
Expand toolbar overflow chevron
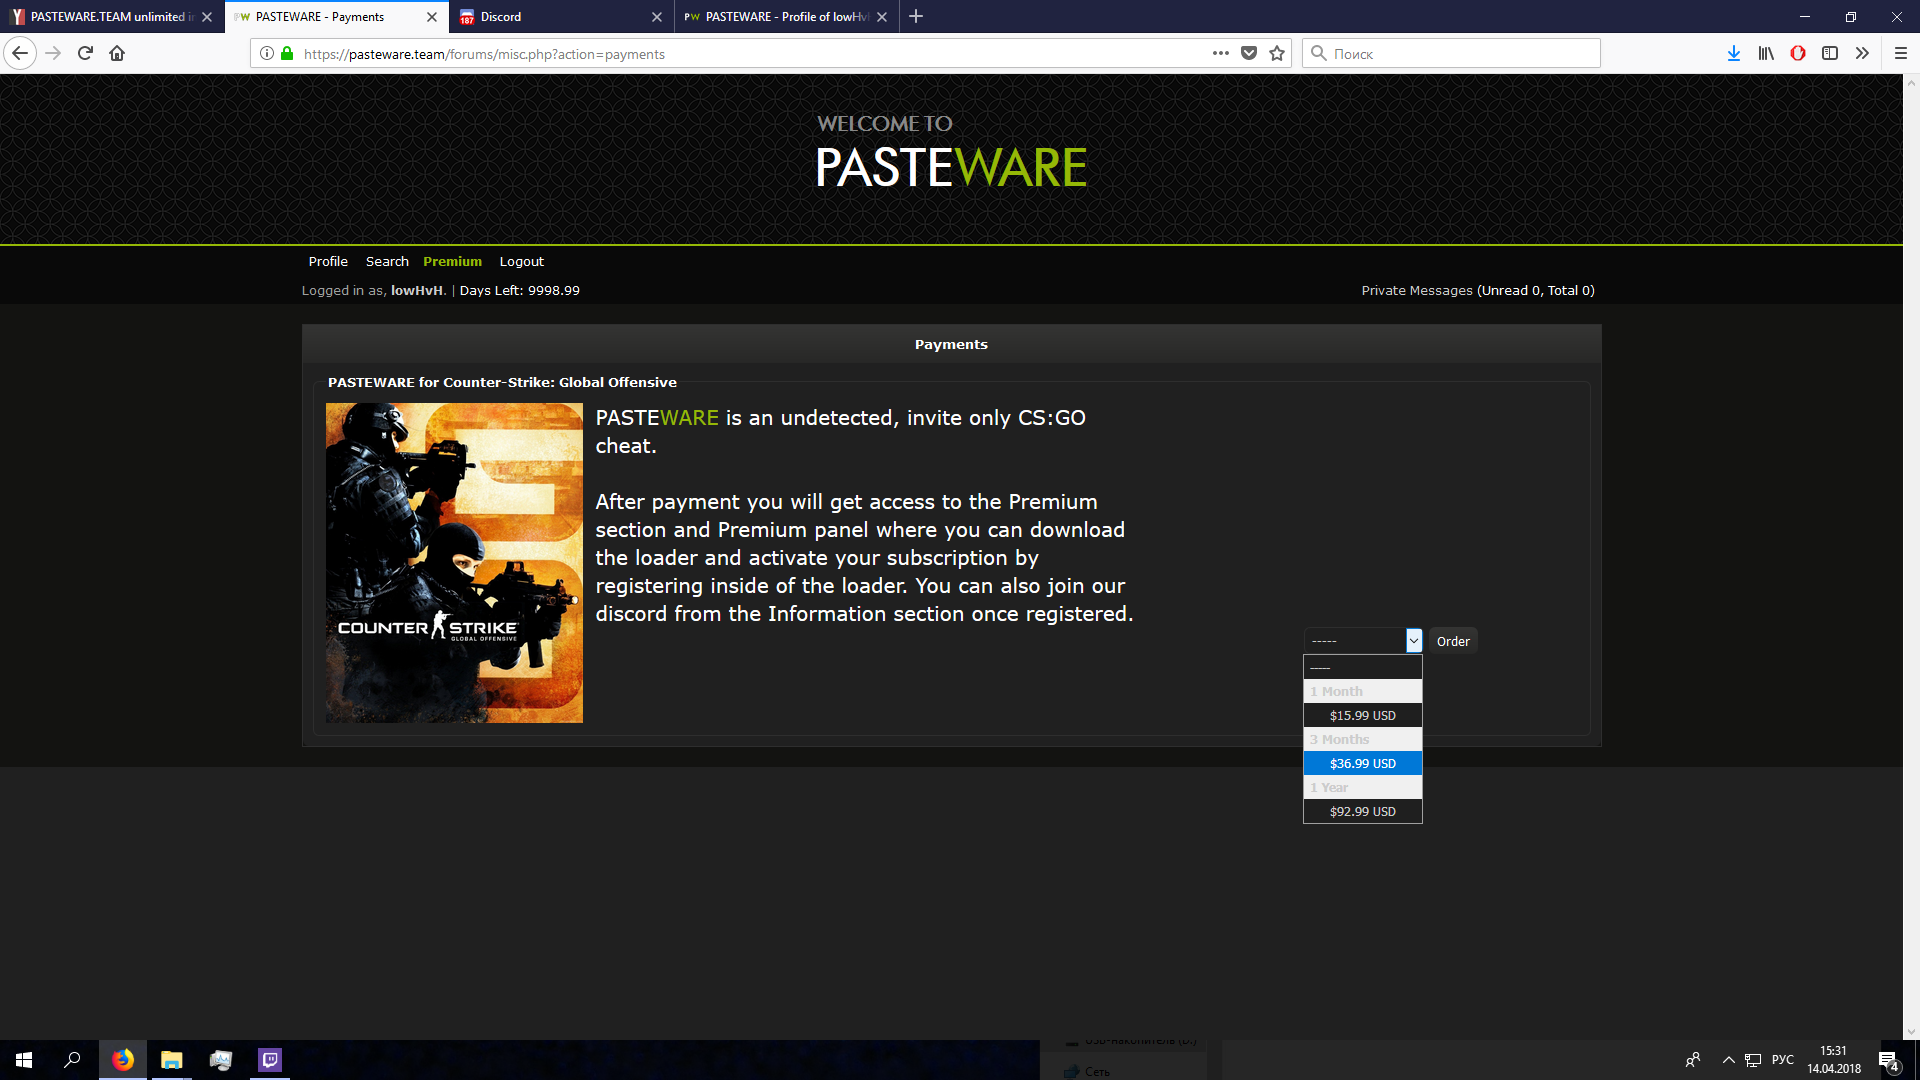pyautogui.click(x=1862, y=54)
